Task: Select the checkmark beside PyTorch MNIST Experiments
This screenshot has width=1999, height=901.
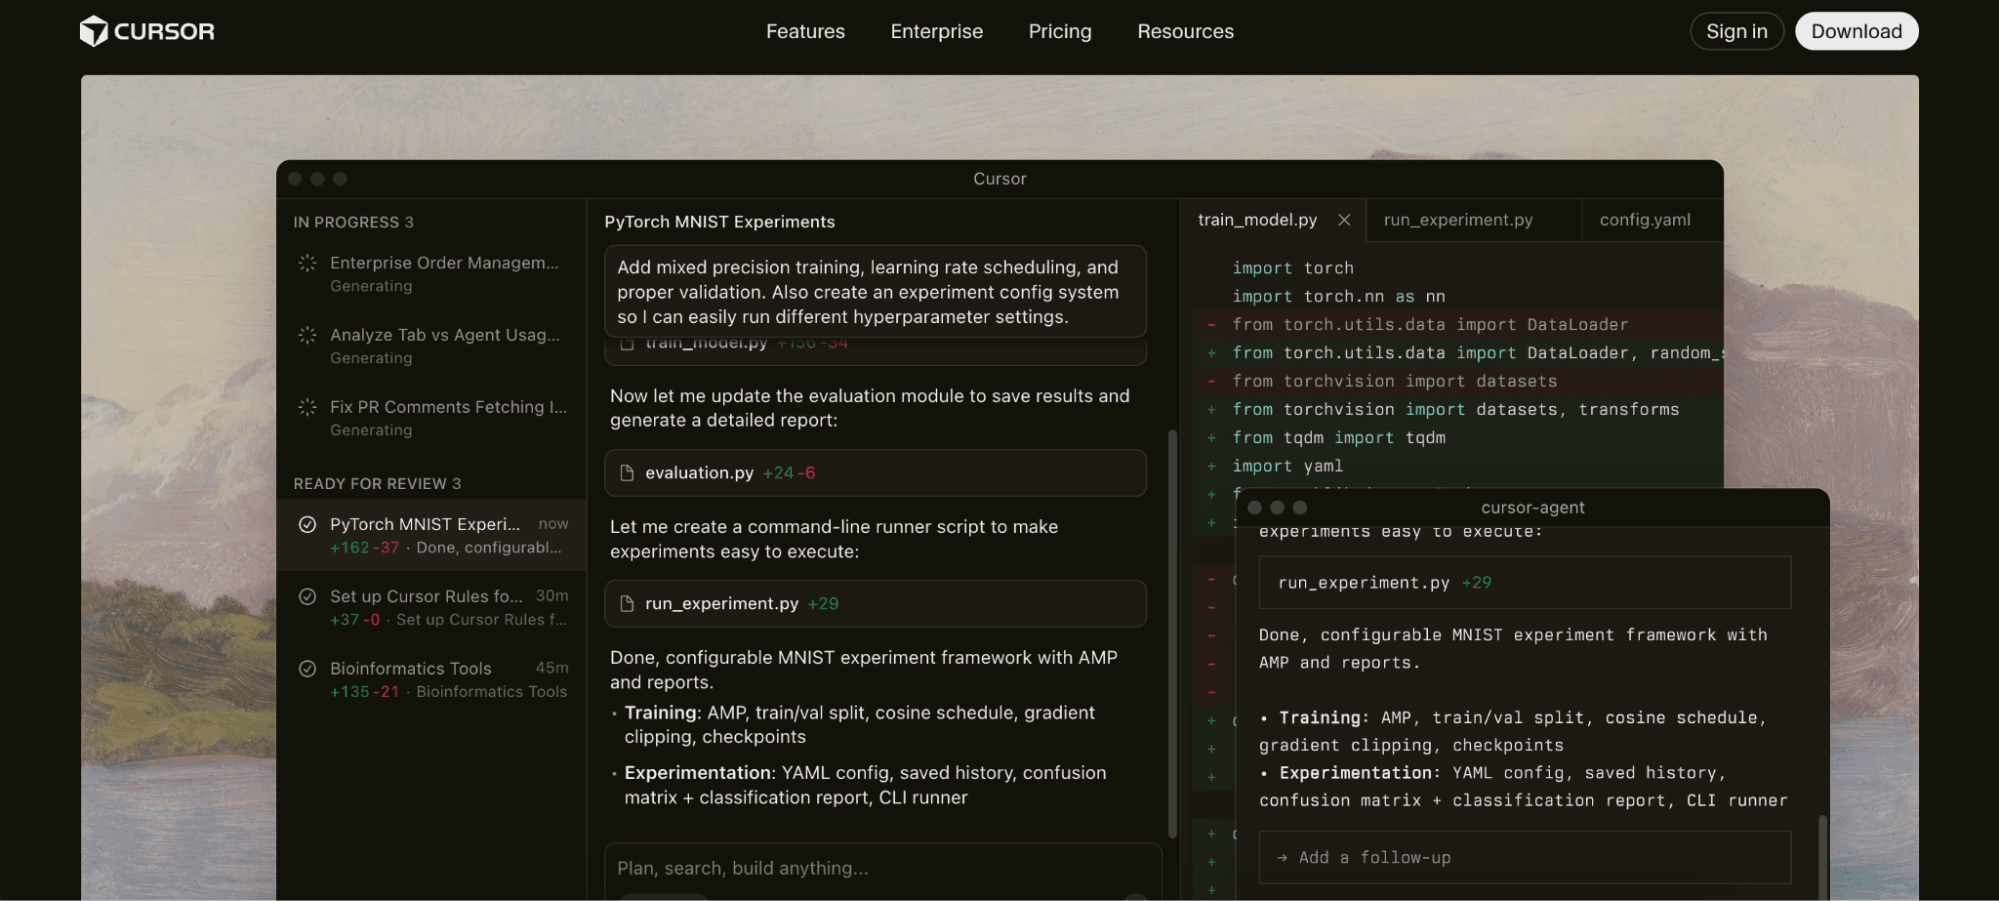Action: coord(307,523)
